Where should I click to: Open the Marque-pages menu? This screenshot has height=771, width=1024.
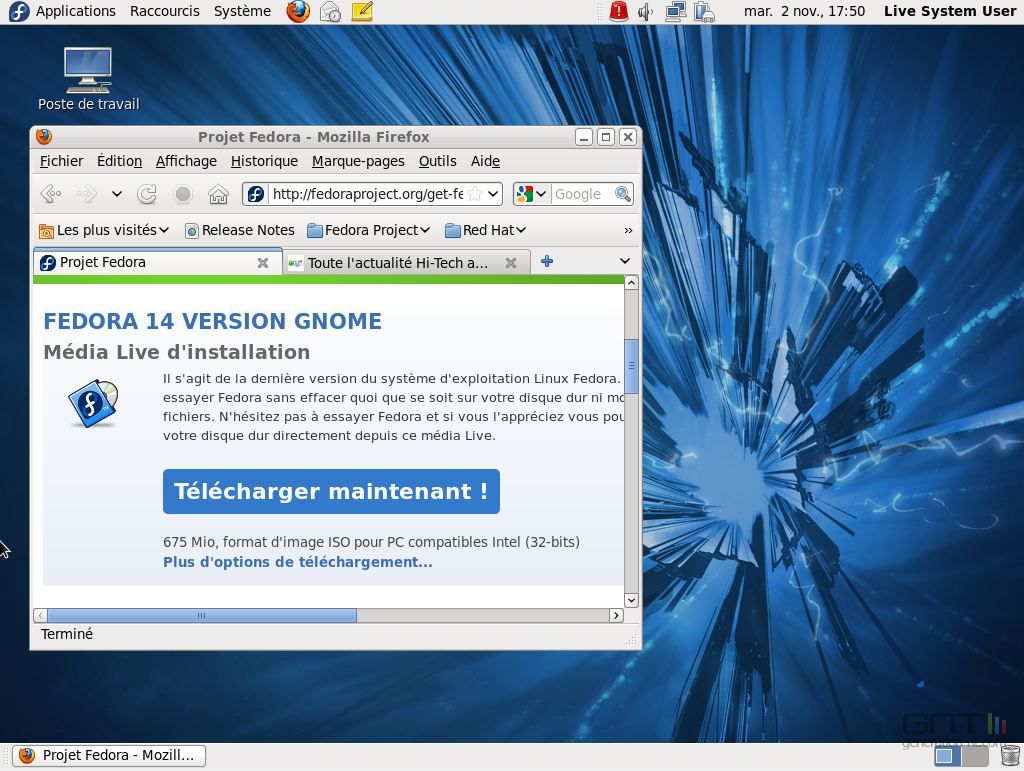(x=358, y=161)
